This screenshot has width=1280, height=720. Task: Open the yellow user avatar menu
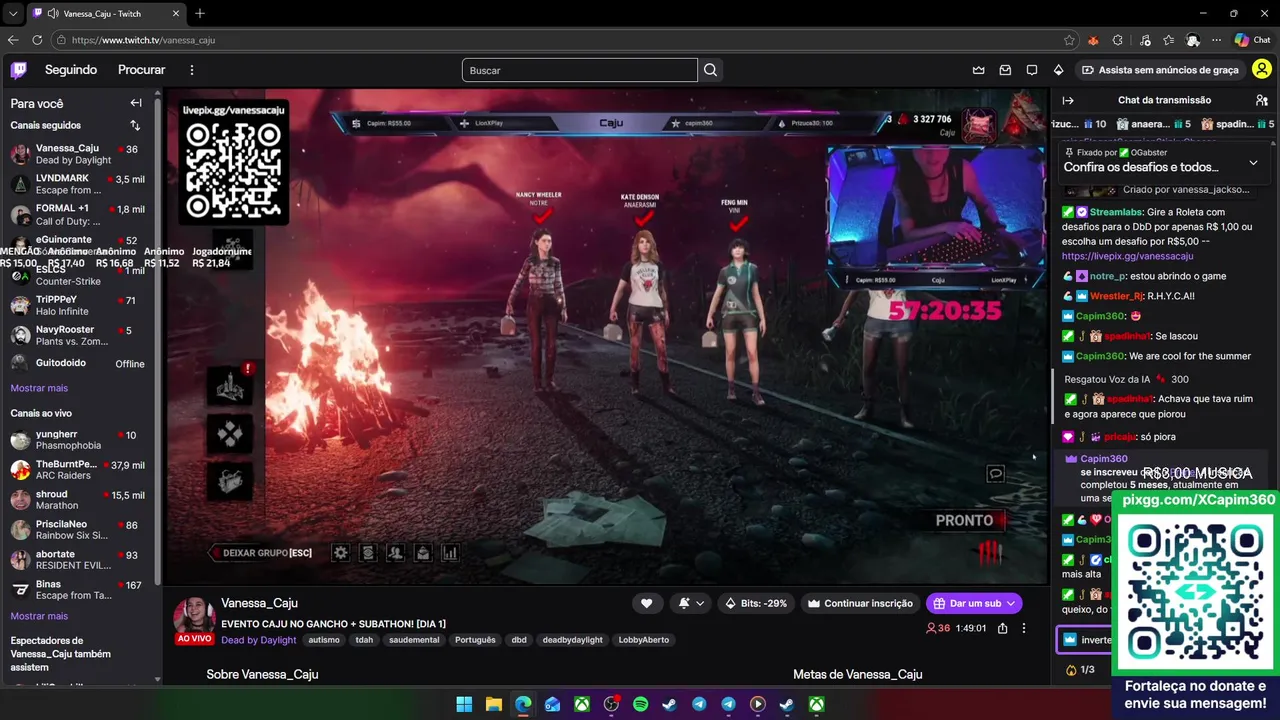[x=1261, y=70]
